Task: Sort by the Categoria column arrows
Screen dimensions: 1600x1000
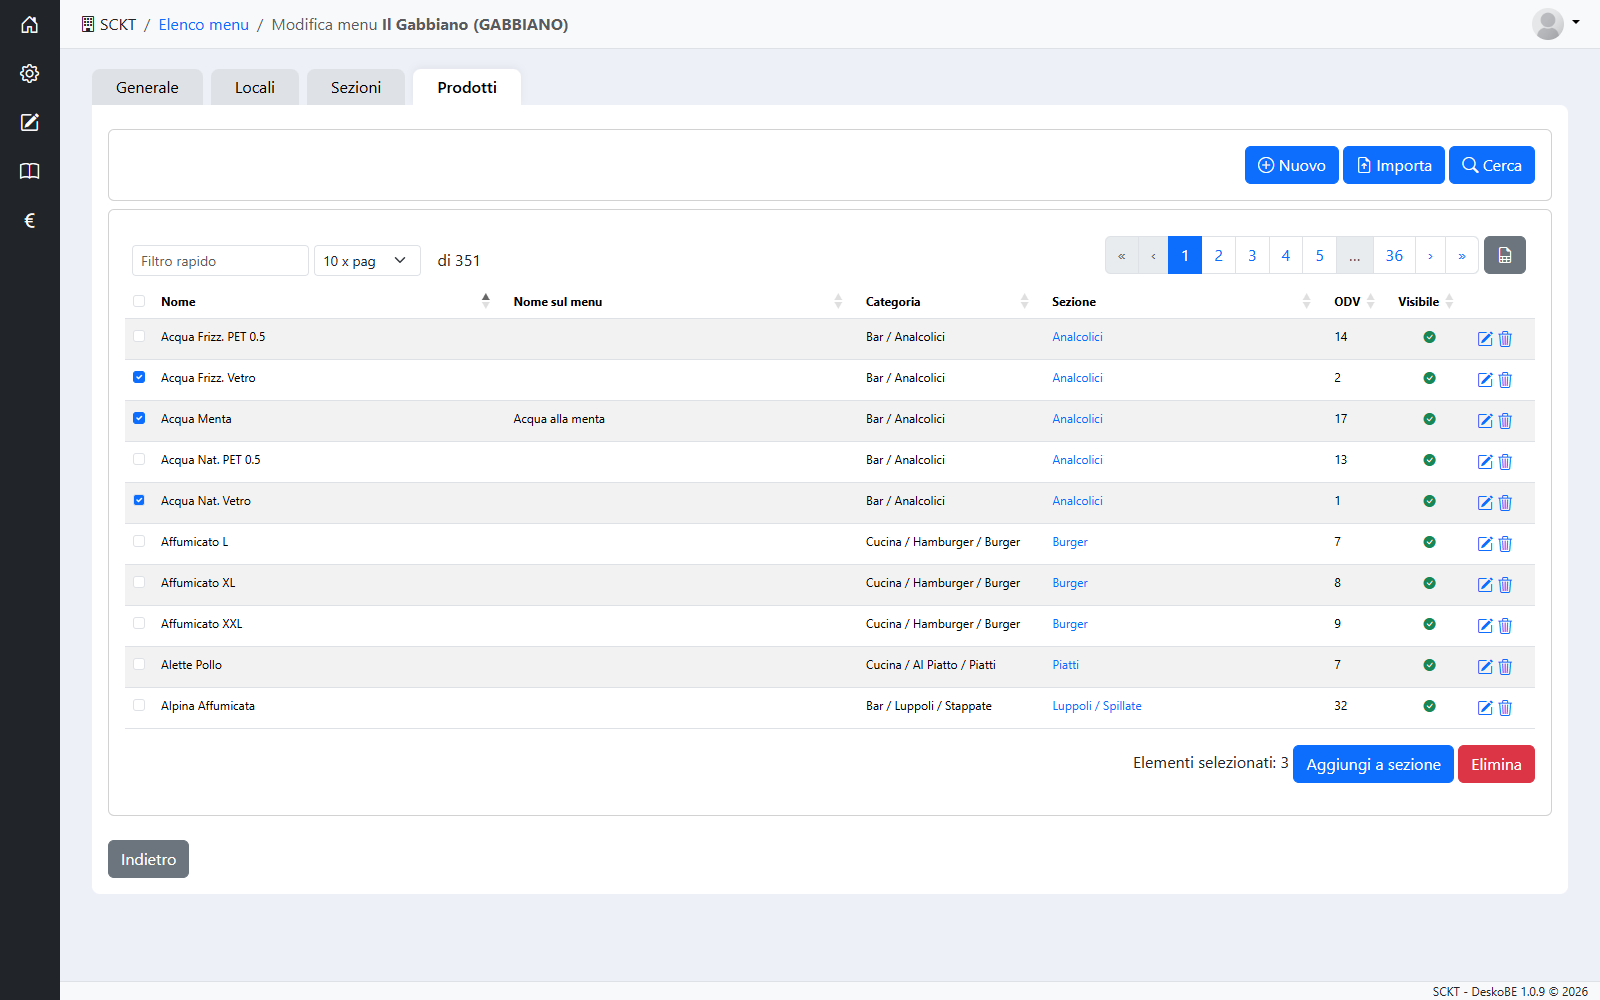Action: pos(1024,301)
